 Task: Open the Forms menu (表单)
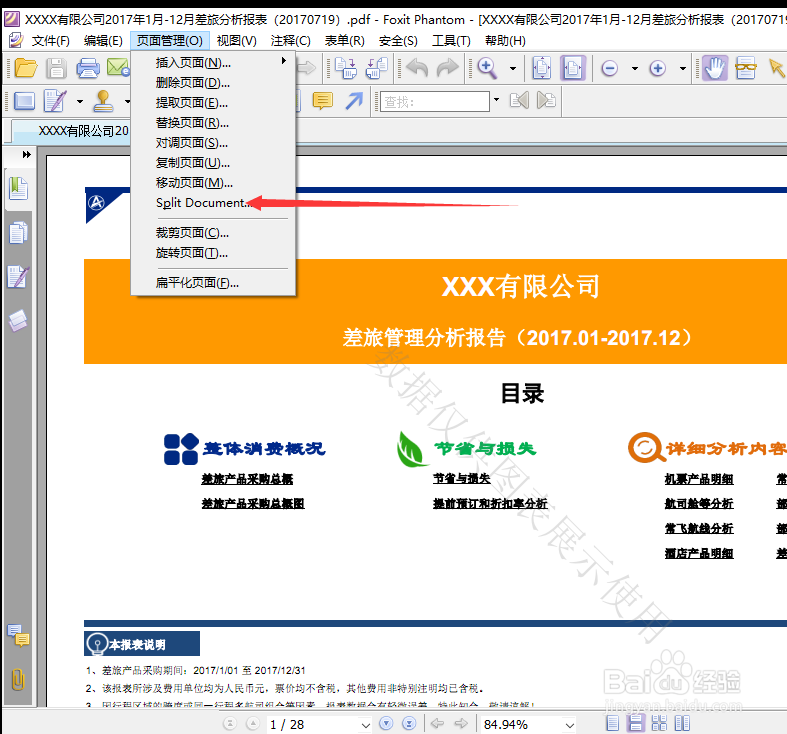344,41
